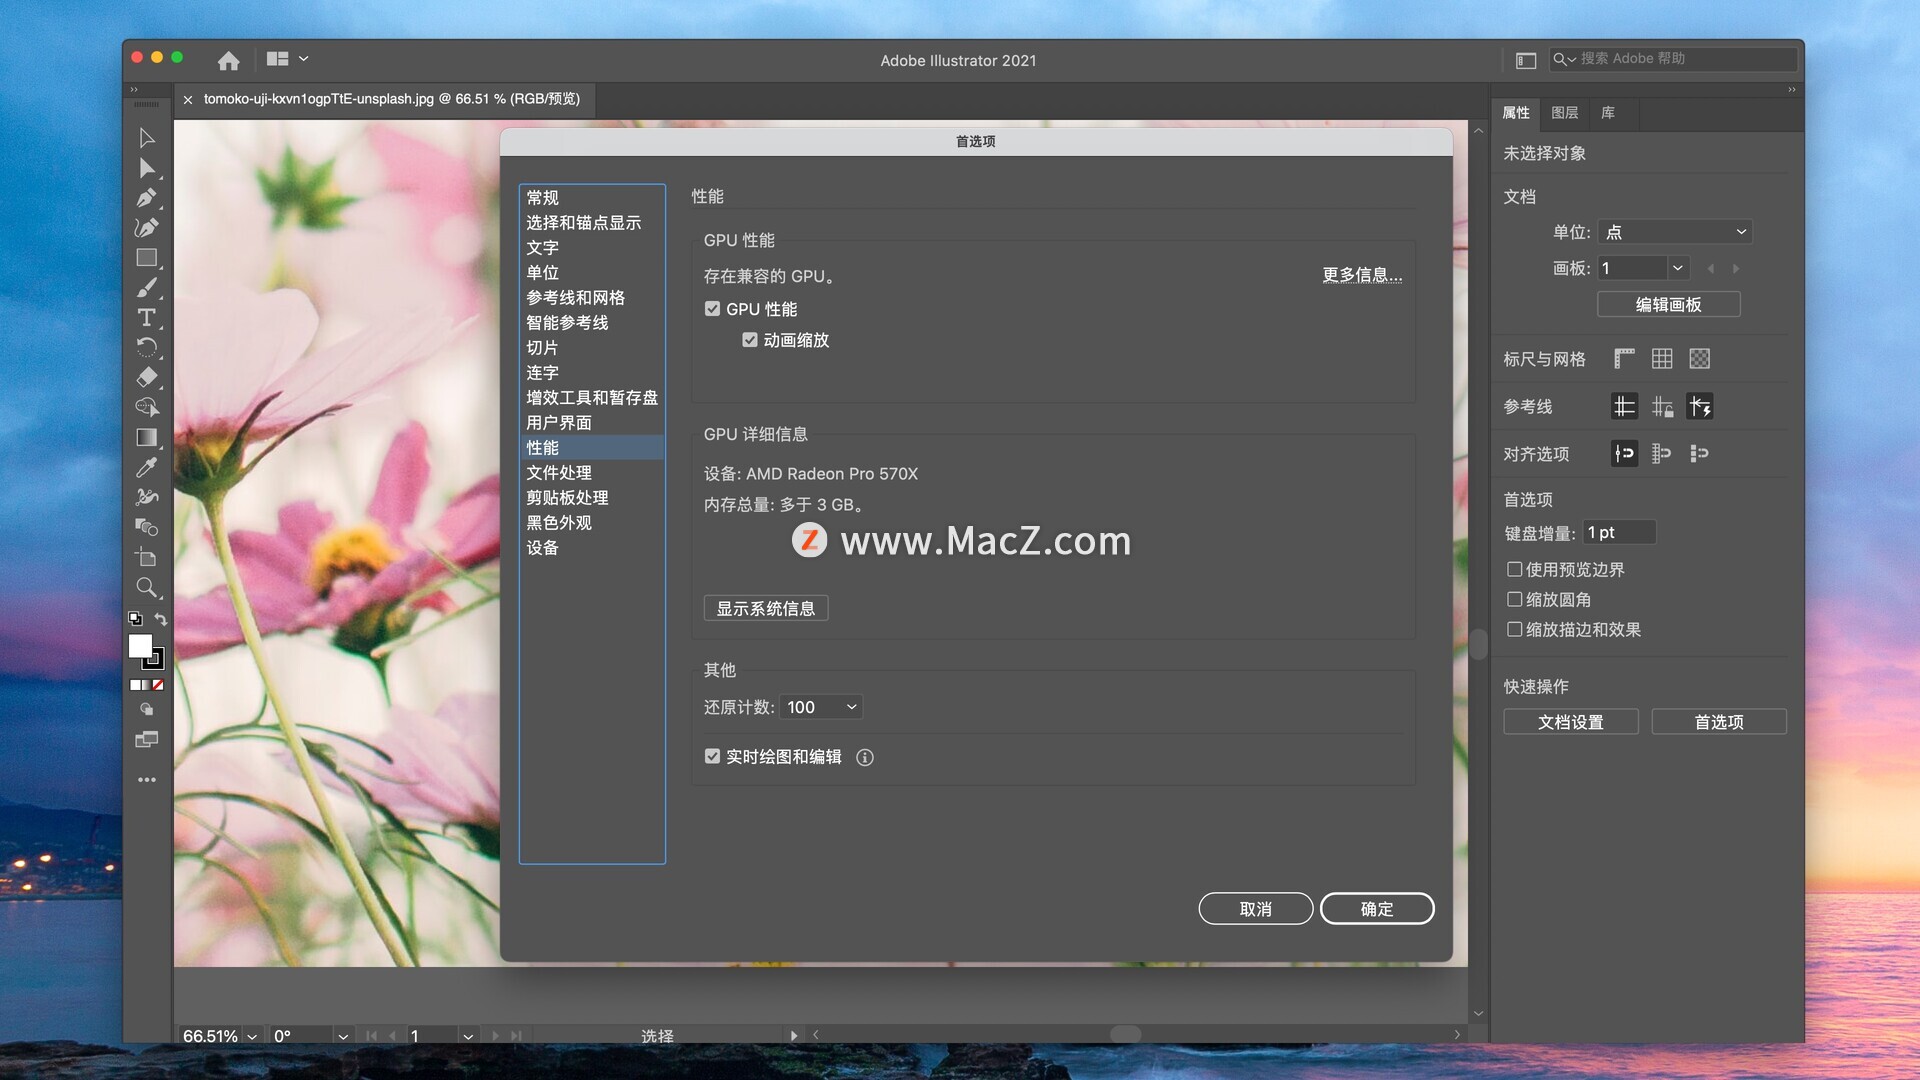Toggle the 动画缩放 checkbox
The image size is (1920, 1080).
750,340
